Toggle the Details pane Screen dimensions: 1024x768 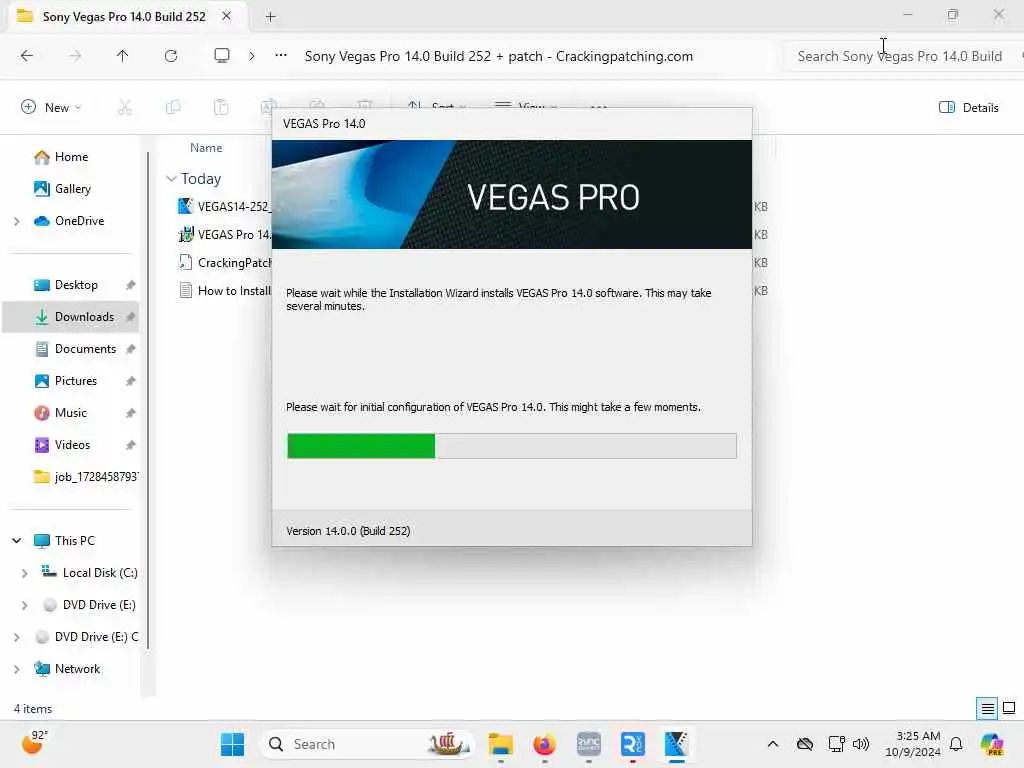(x=968, y=108)
